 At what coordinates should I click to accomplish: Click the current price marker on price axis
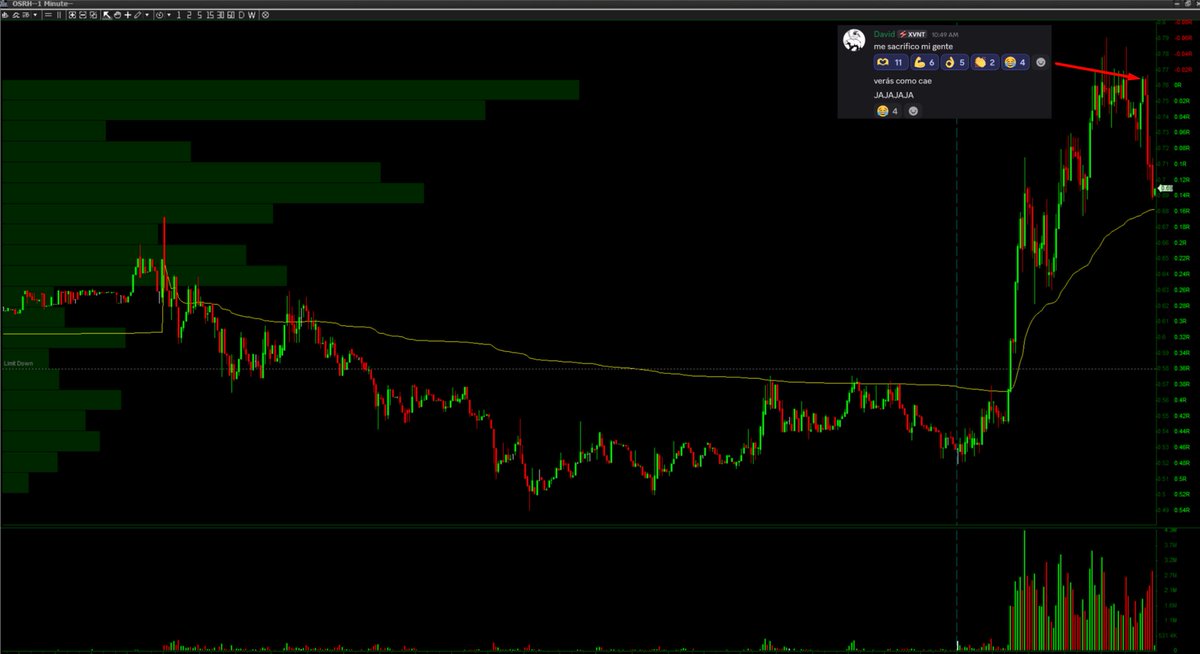(x=1166, y=188)
